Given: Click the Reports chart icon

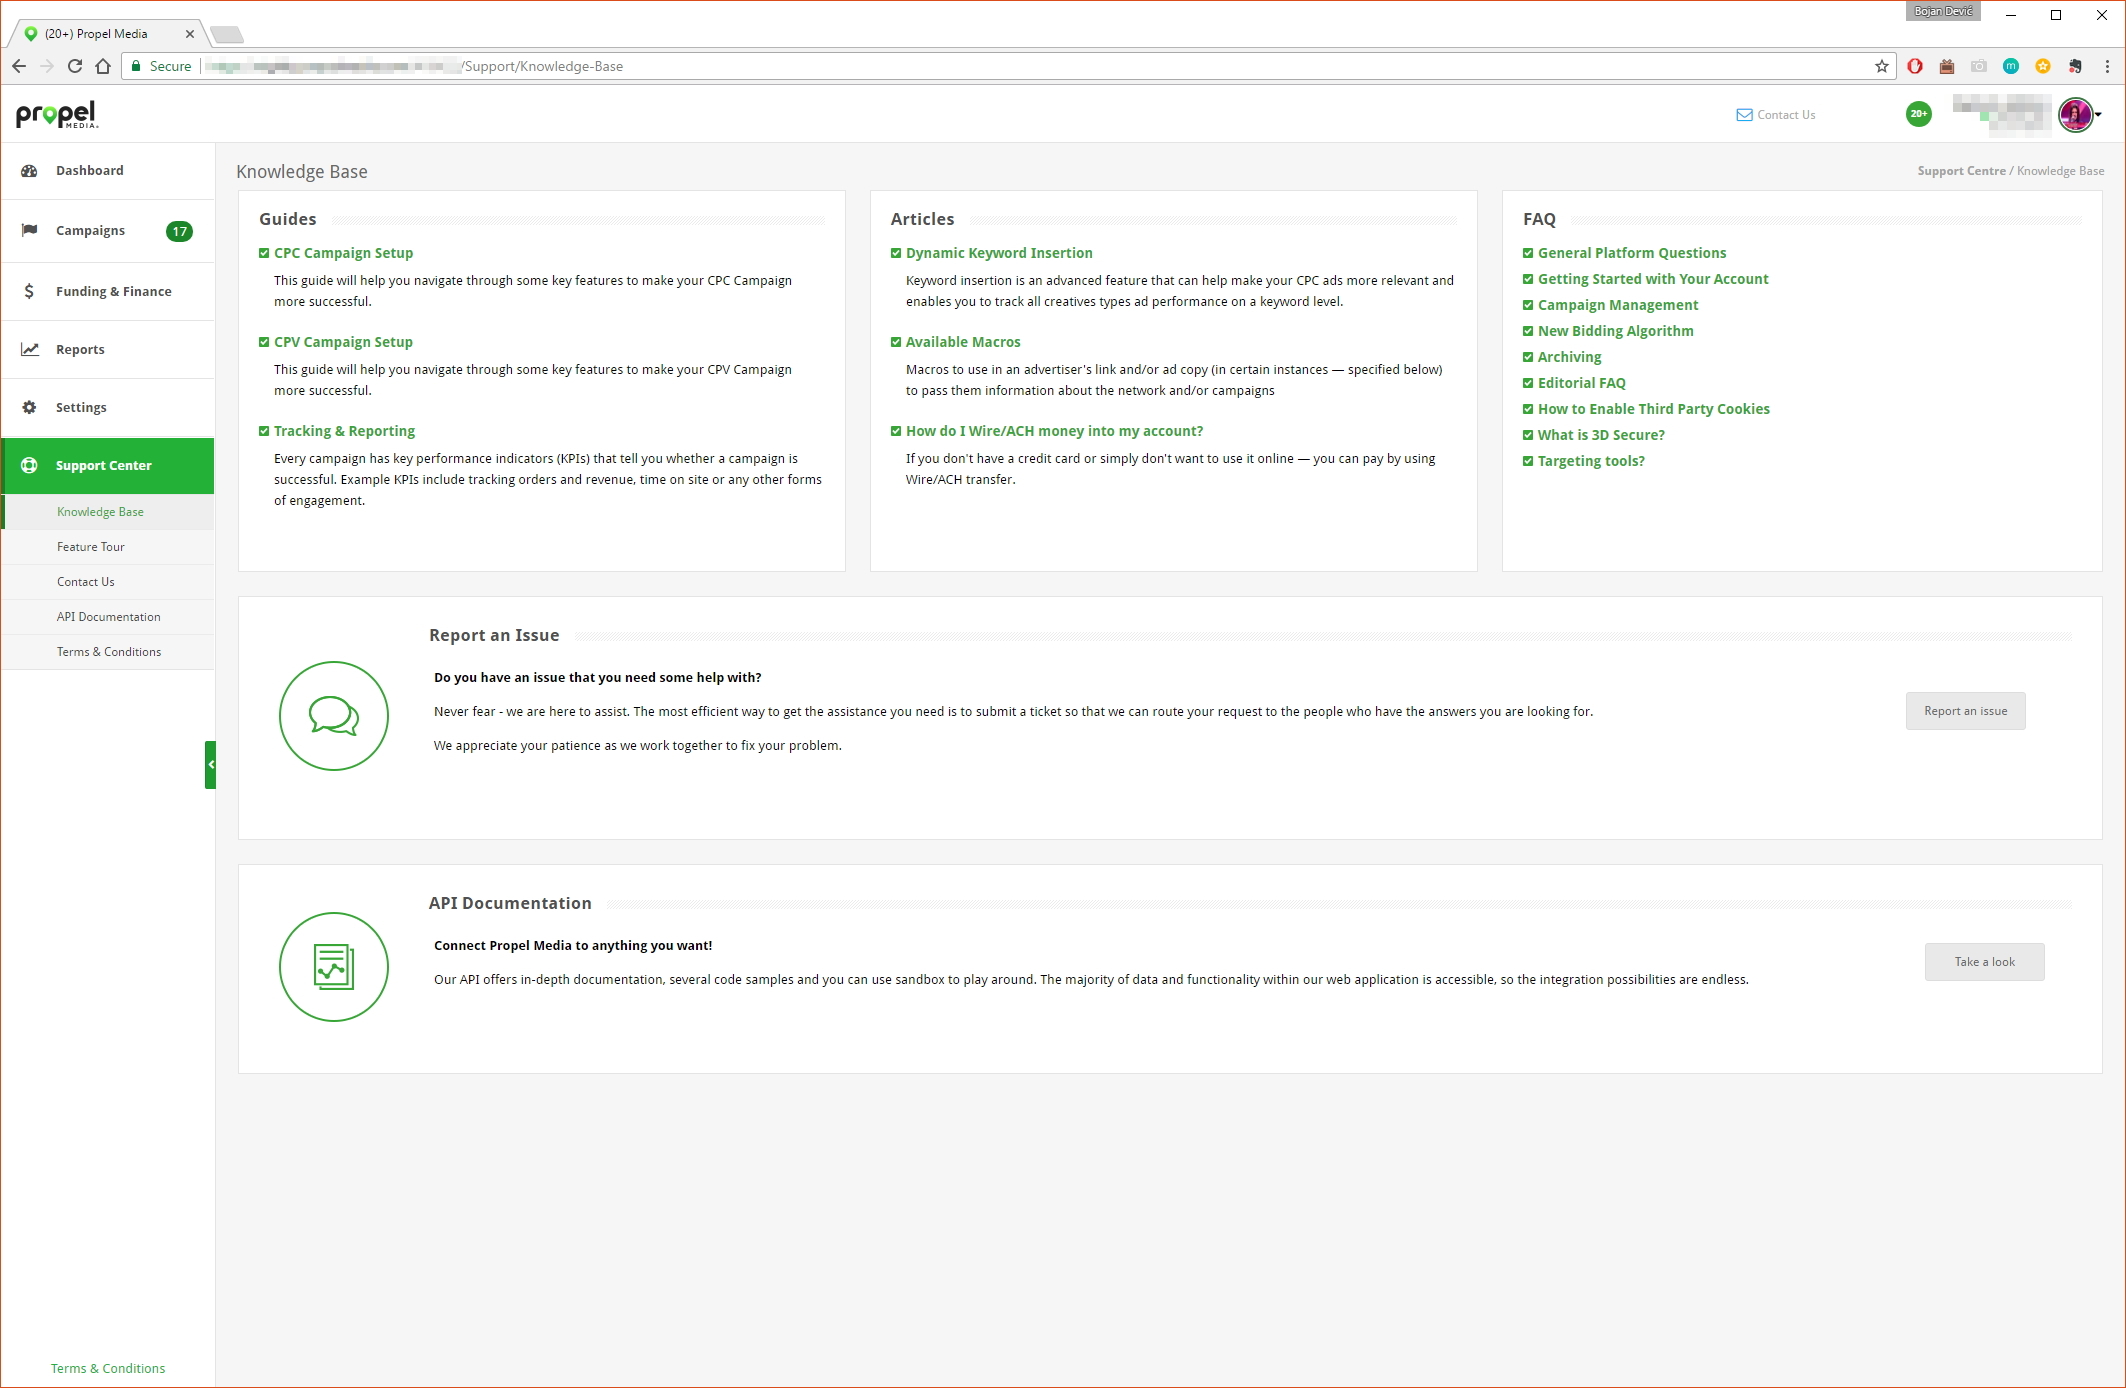Looking at the screenshot, I should pyautogui.click(x=30, y=349).
